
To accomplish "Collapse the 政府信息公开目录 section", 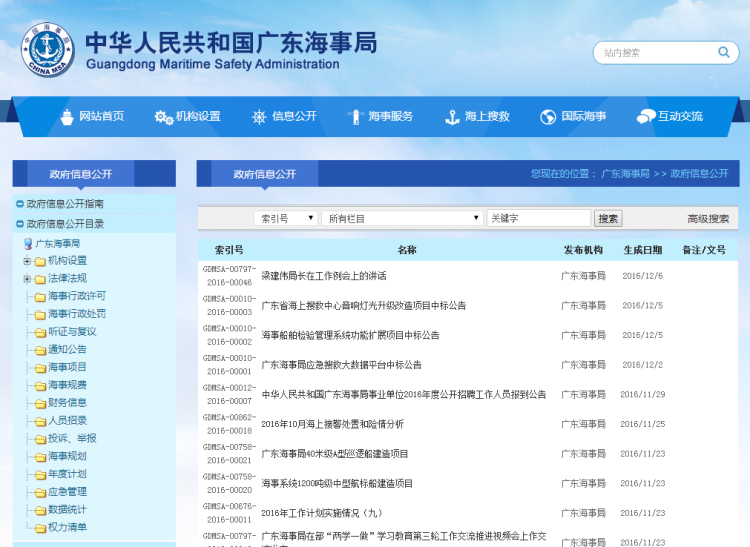I will [20, 224].
